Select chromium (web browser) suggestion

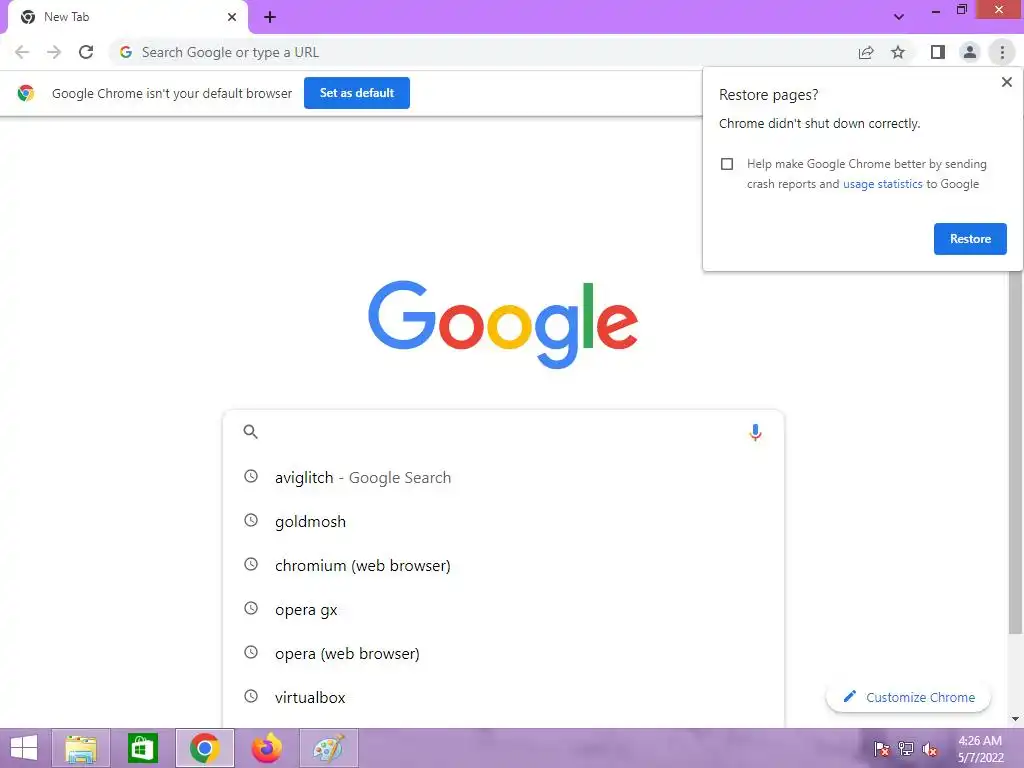click(503, 565)
